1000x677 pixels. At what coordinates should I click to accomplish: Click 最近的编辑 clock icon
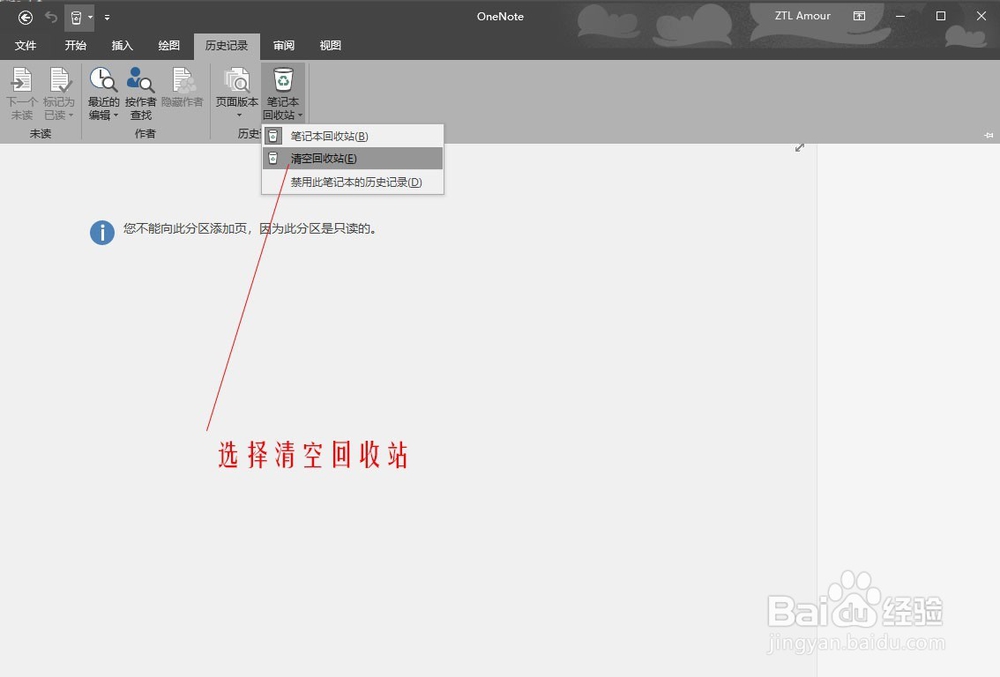[x=103, y=80]
